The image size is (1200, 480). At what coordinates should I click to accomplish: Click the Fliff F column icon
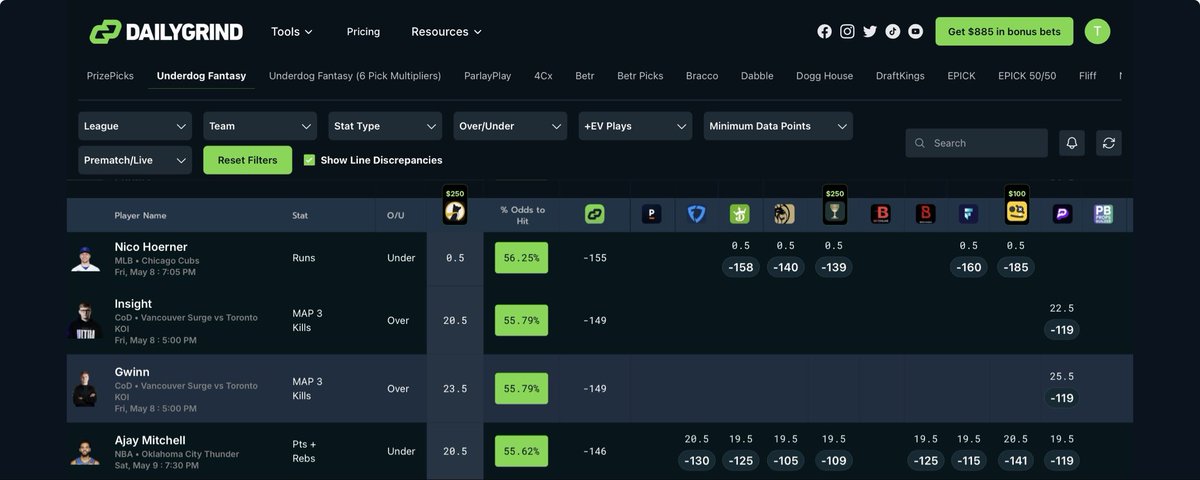click(968, 214)
